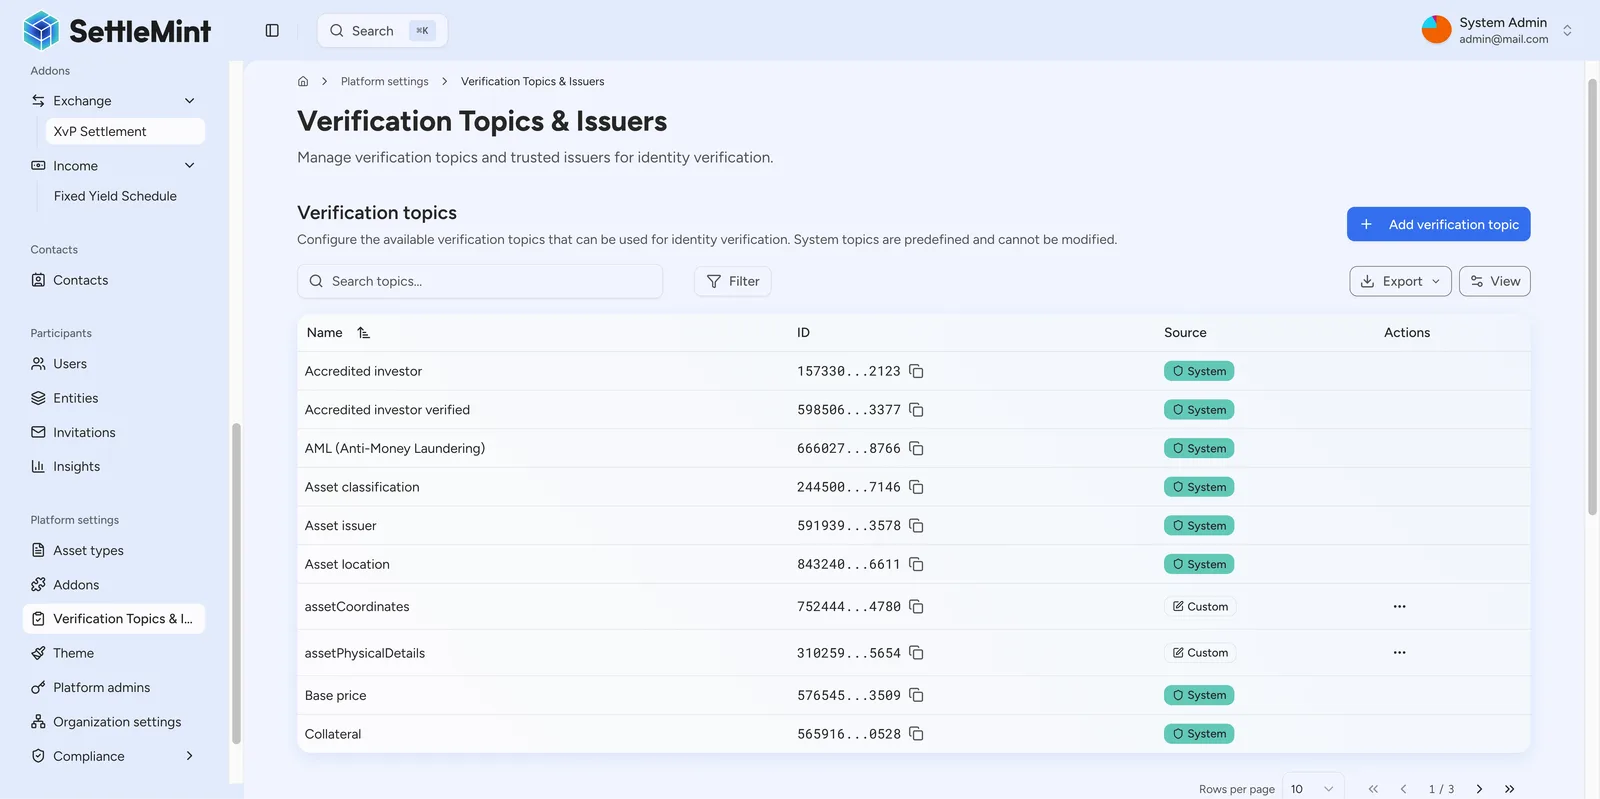
Task: Click the Custom badge for assetPhysicalDetails
Action: 1200,653
